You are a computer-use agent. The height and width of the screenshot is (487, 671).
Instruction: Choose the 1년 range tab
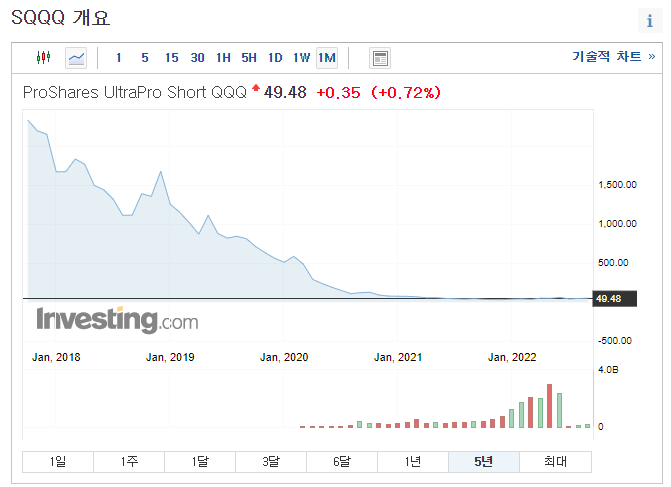coord(413,461)
